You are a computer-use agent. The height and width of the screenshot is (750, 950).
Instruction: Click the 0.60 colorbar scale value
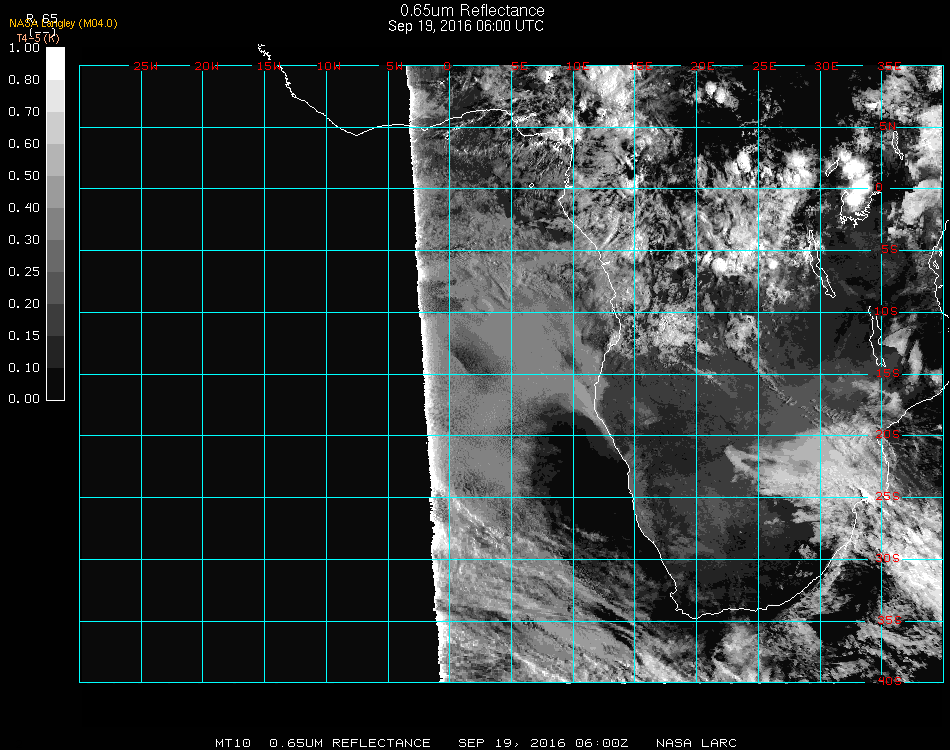pyautogui.click(x=24, y=144)
